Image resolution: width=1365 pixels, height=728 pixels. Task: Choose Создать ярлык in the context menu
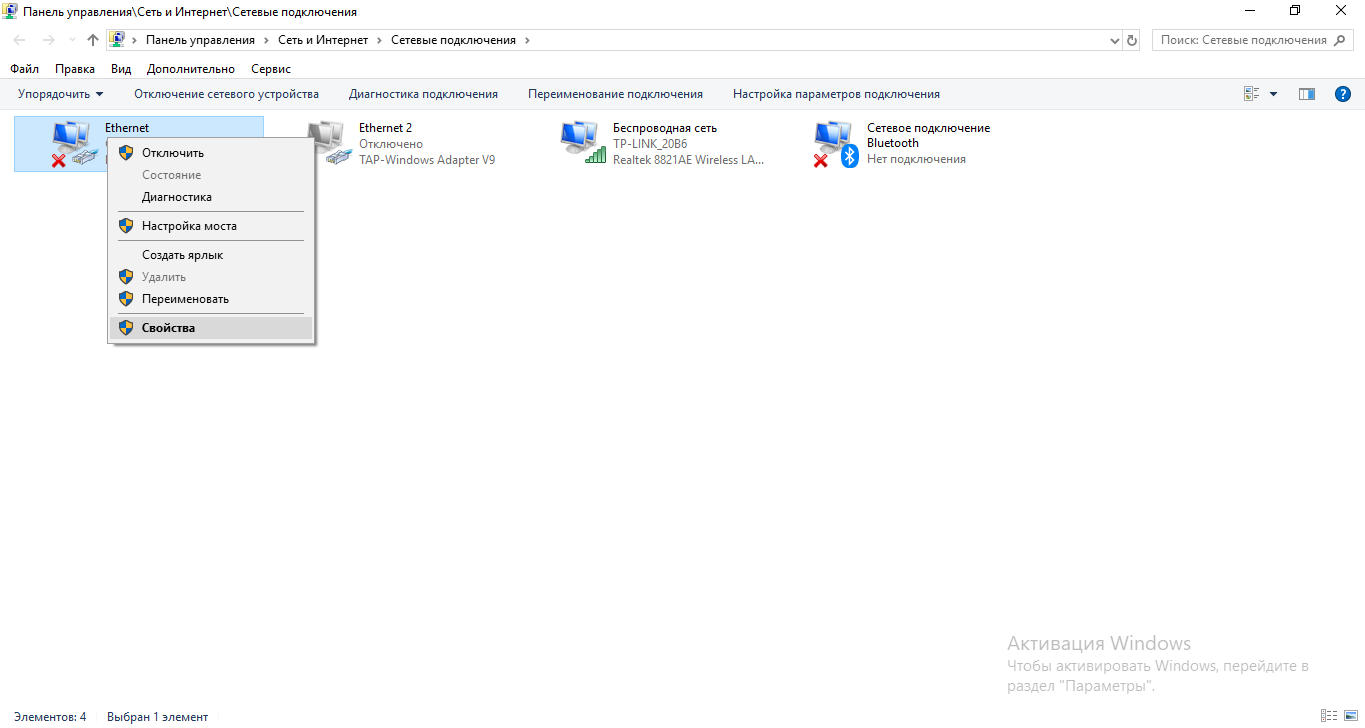[211, 255]
